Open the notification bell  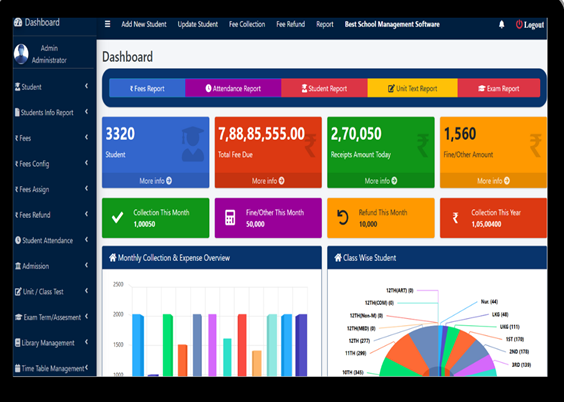[501, 24]
